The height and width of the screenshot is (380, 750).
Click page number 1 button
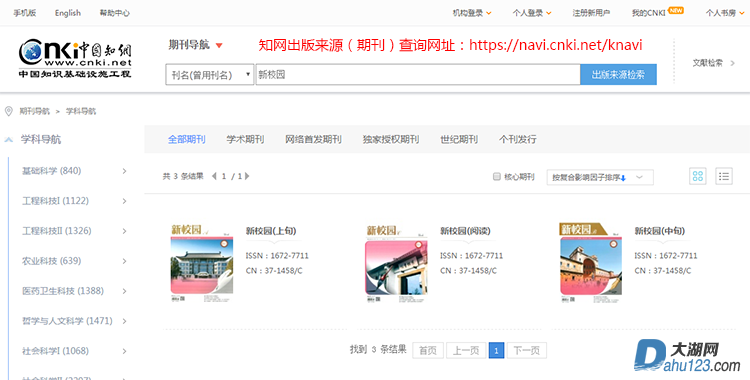[496, 351]
